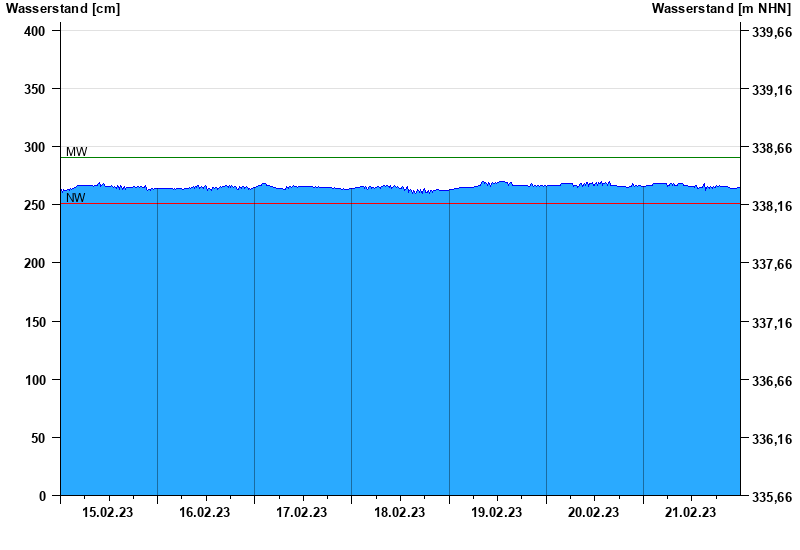
Task: Select the 150 value on the left axis
Action: [x=35, y=322]
